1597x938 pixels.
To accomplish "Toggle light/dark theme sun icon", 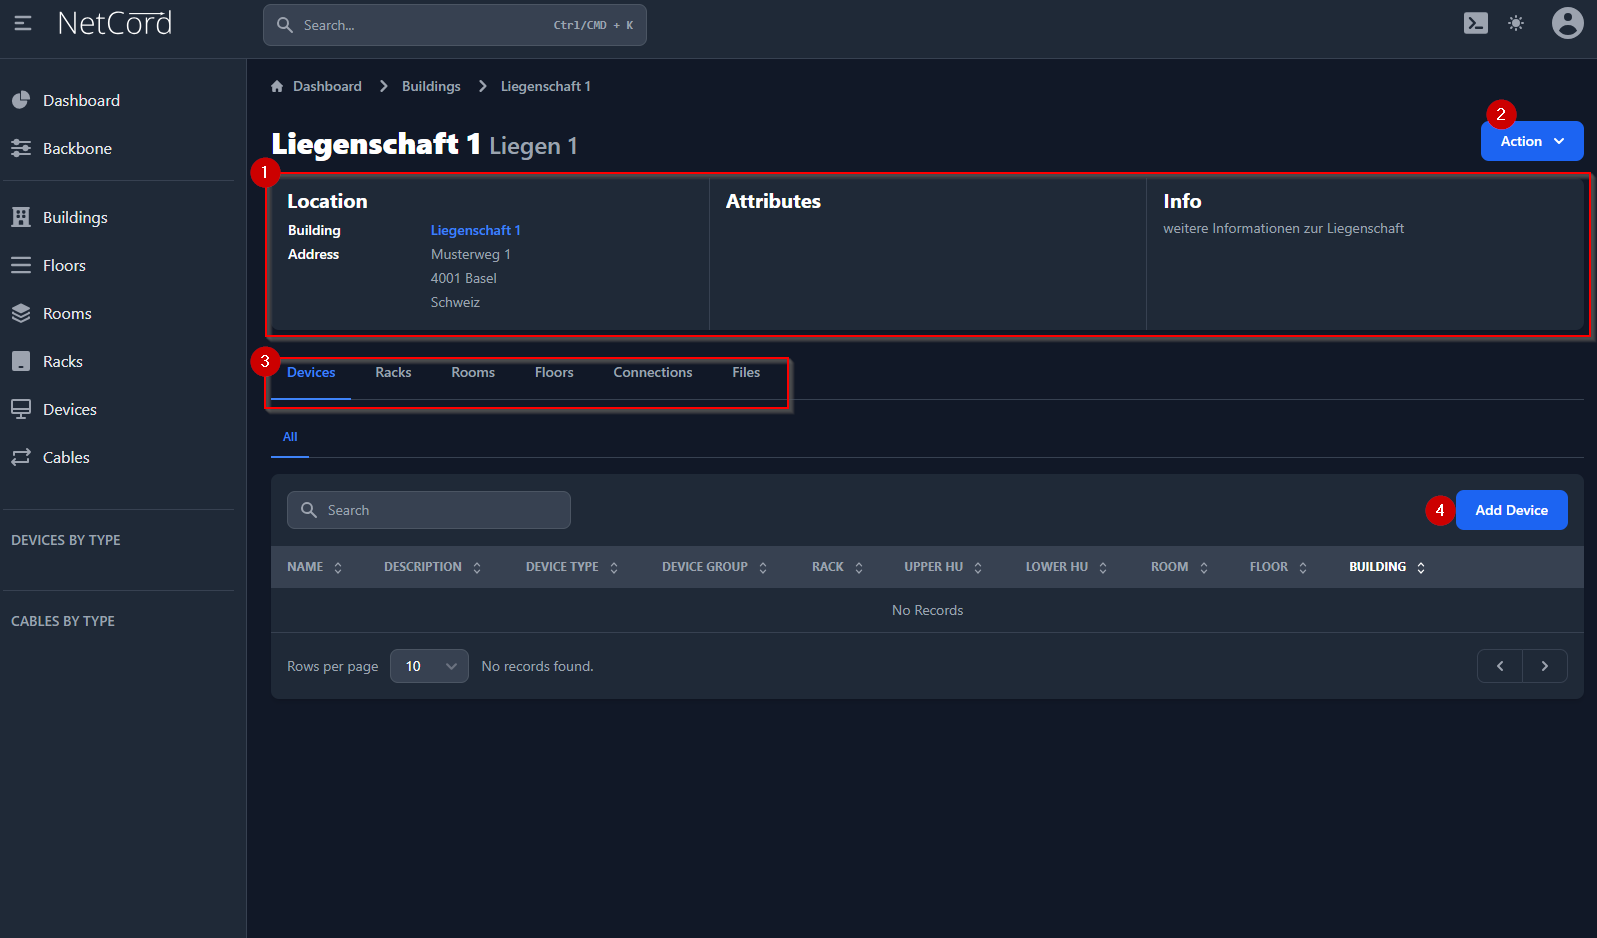I will pos(1516,23).
